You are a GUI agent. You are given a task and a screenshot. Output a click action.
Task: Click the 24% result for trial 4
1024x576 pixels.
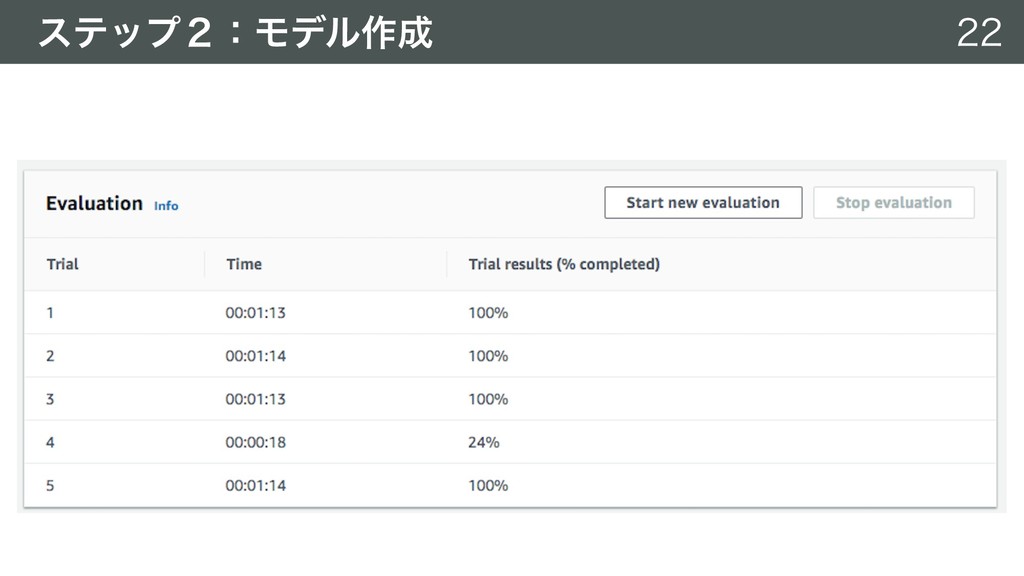coord(483,442)
